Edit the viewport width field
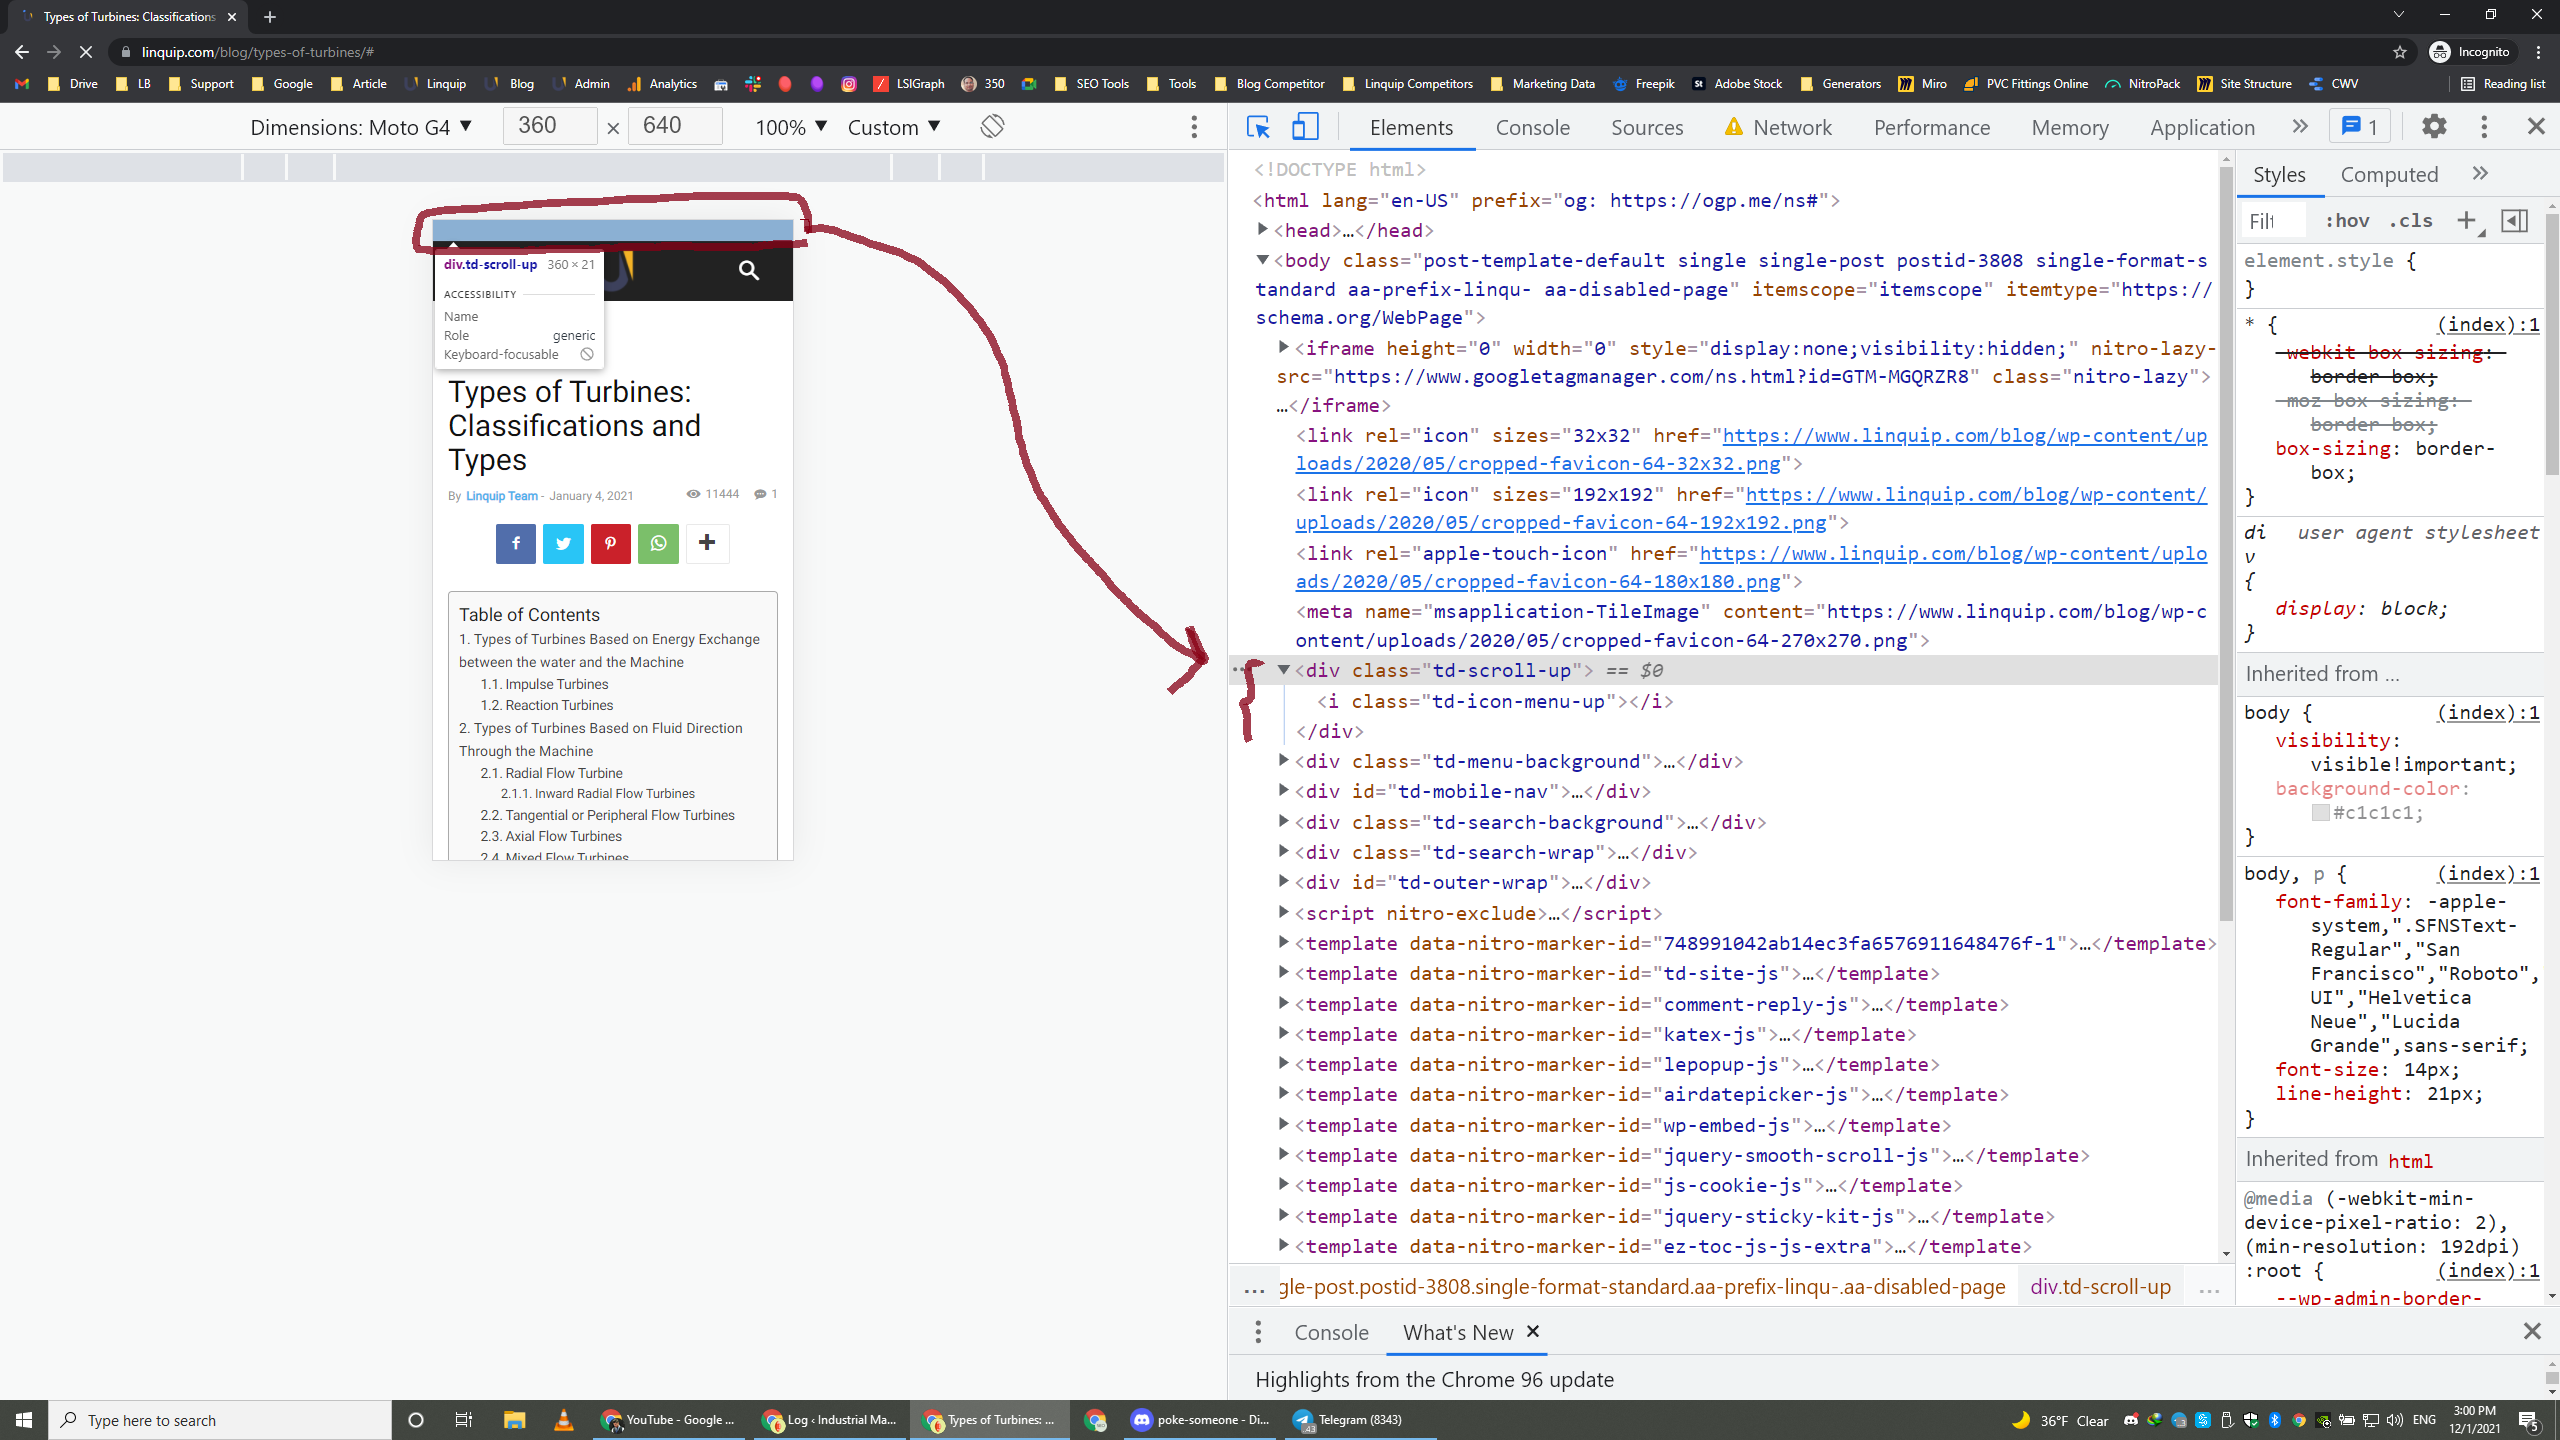 coord(549,126)
